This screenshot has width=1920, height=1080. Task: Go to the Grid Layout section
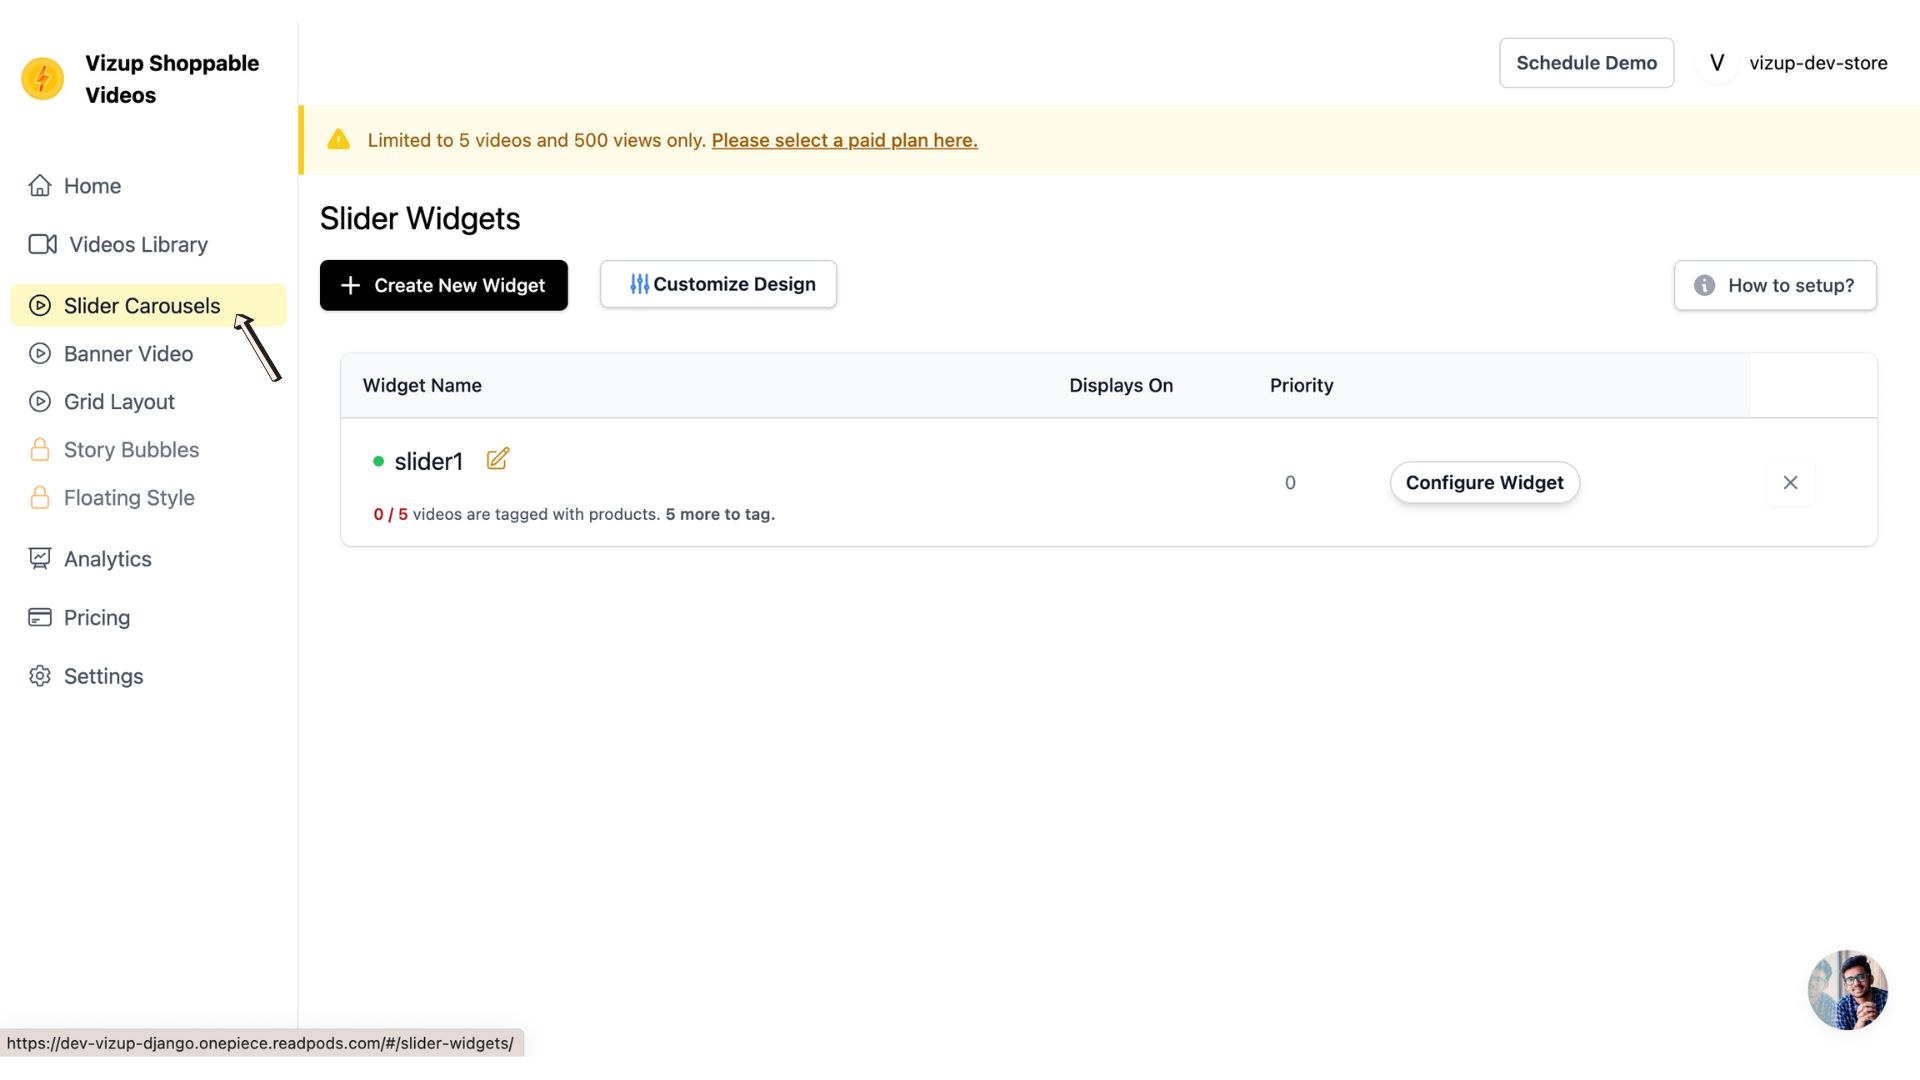pyautogui.click(x=119, y=402)
